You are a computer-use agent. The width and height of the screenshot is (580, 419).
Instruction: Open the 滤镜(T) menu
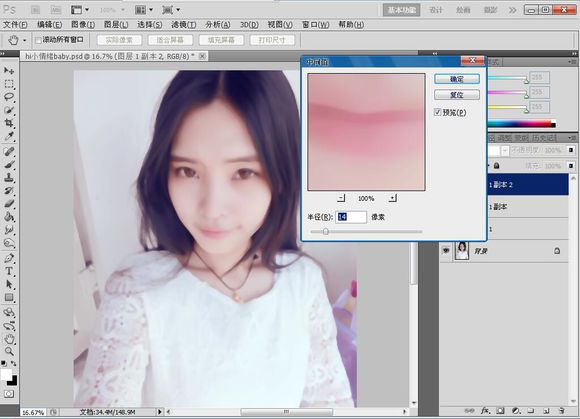[183, 25]
